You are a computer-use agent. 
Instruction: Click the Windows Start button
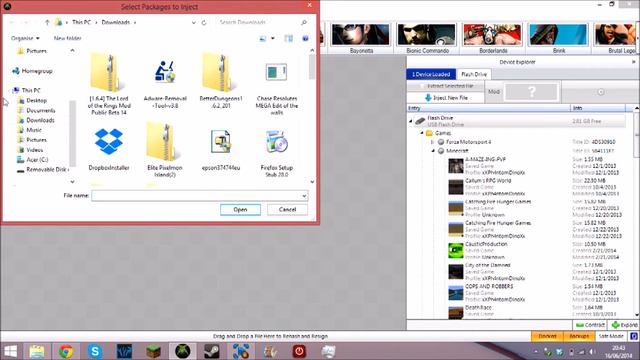pos(10,351)
